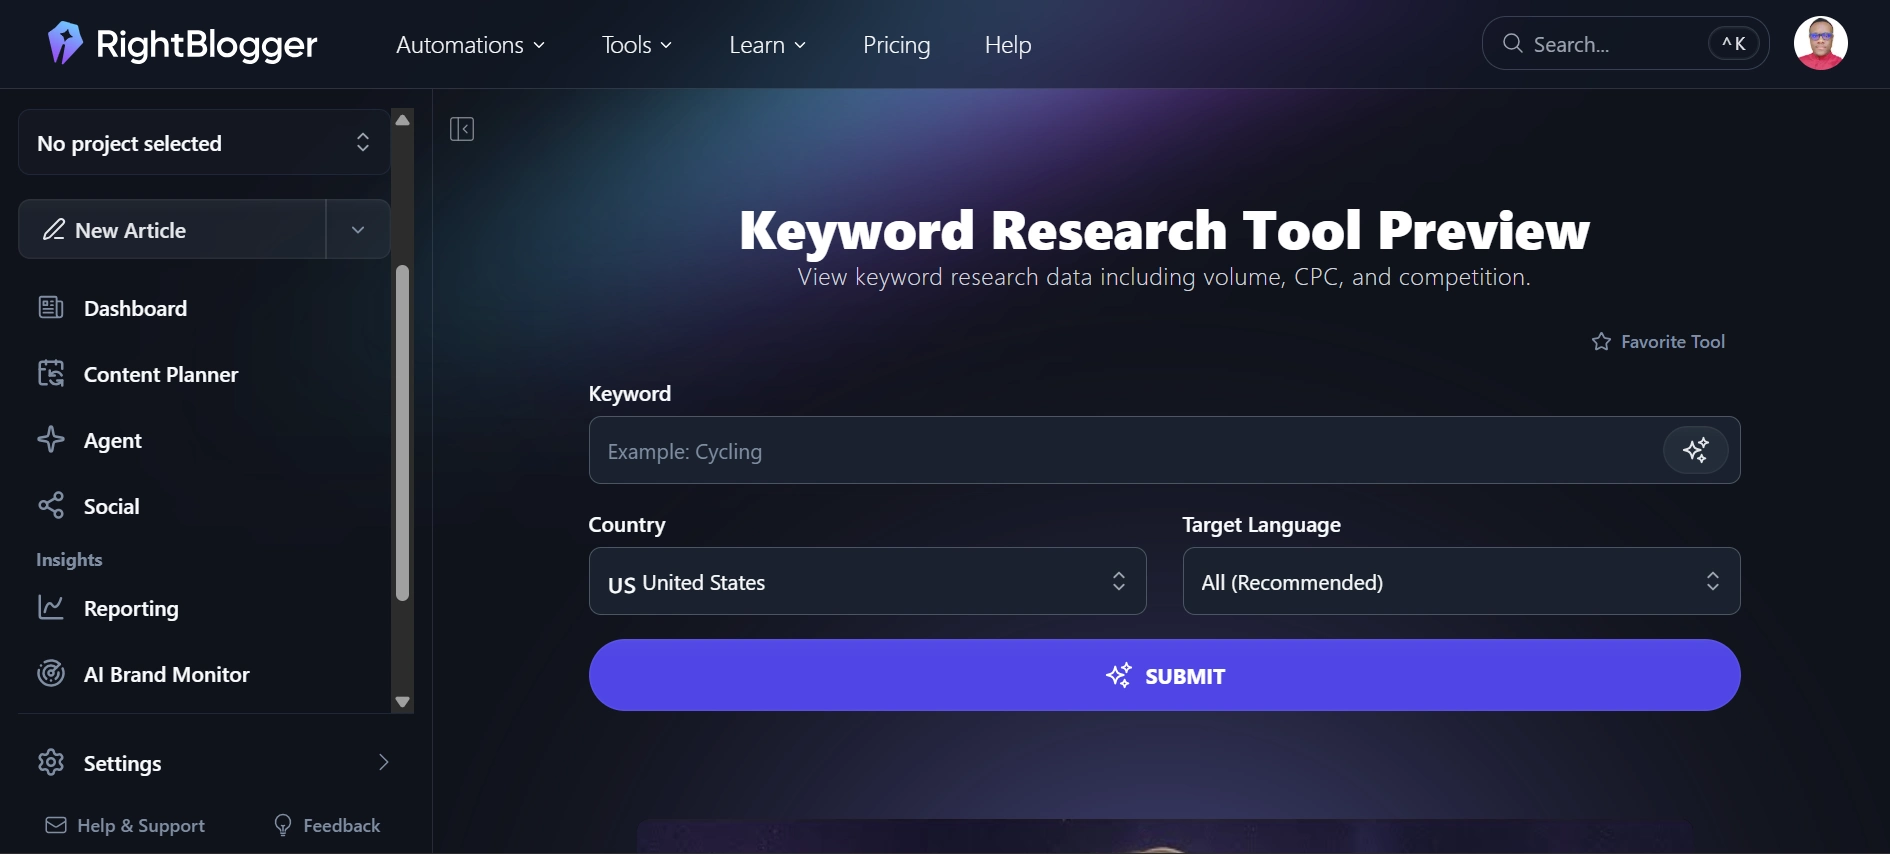The height and width of the screenshot is (854, 1890).
Task: Click the Feedback lightbulb icon
Action: point(283,825)
